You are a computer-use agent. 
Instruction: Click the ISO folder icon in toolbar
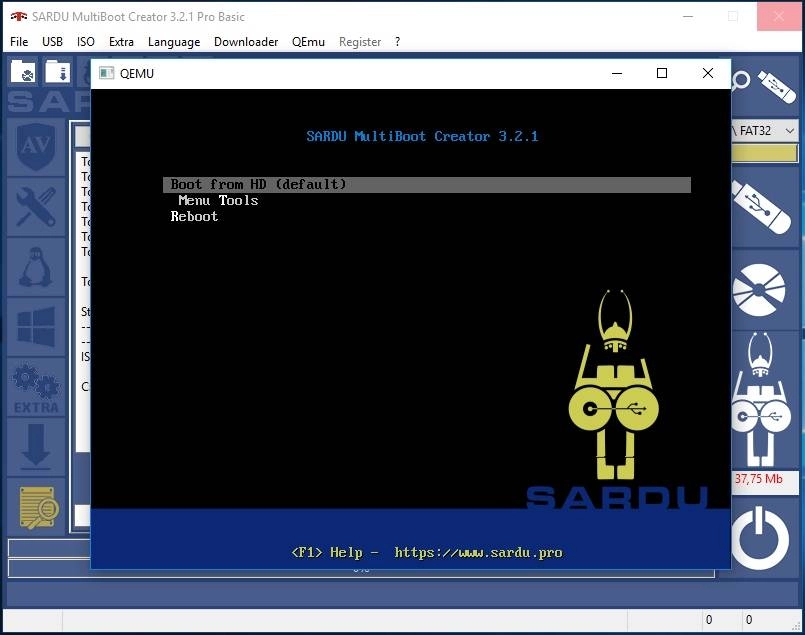tap(23, 71)
